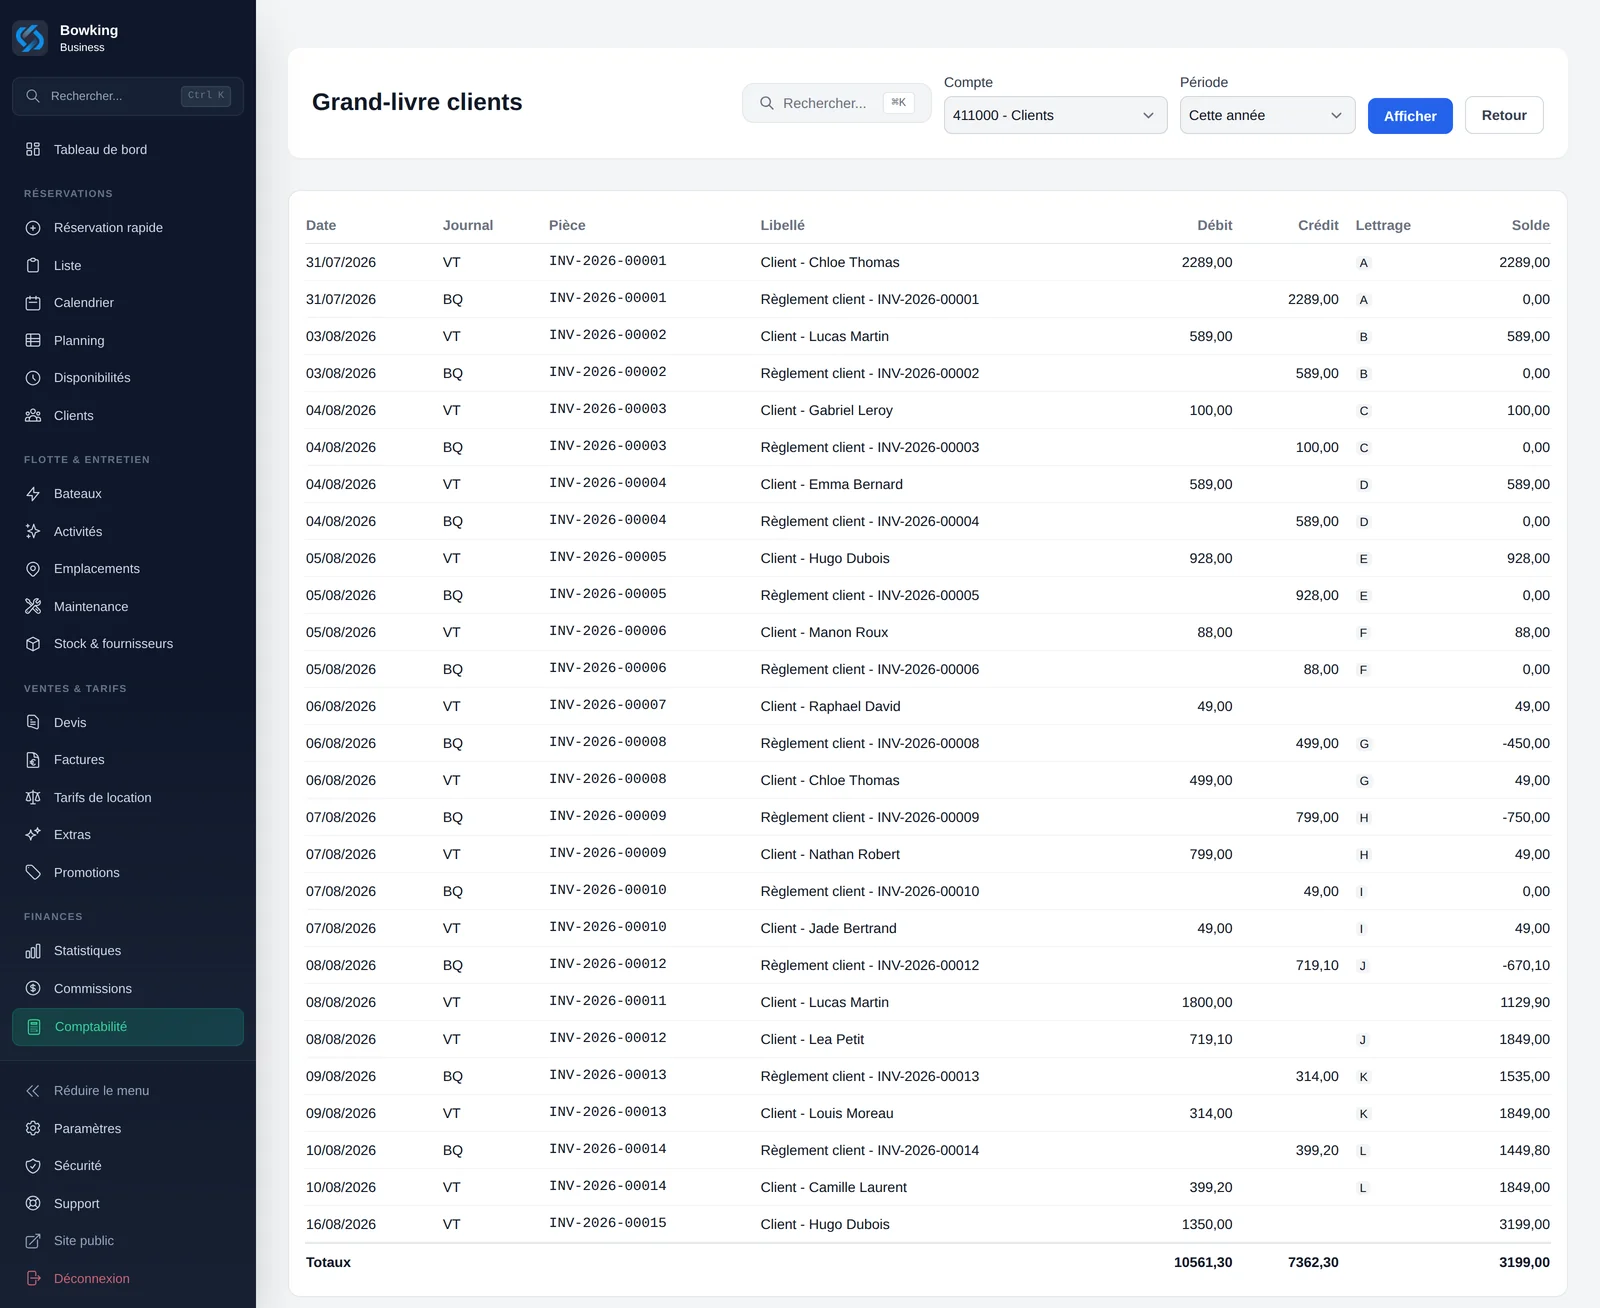Click the Solde column header

[1531, 225]
